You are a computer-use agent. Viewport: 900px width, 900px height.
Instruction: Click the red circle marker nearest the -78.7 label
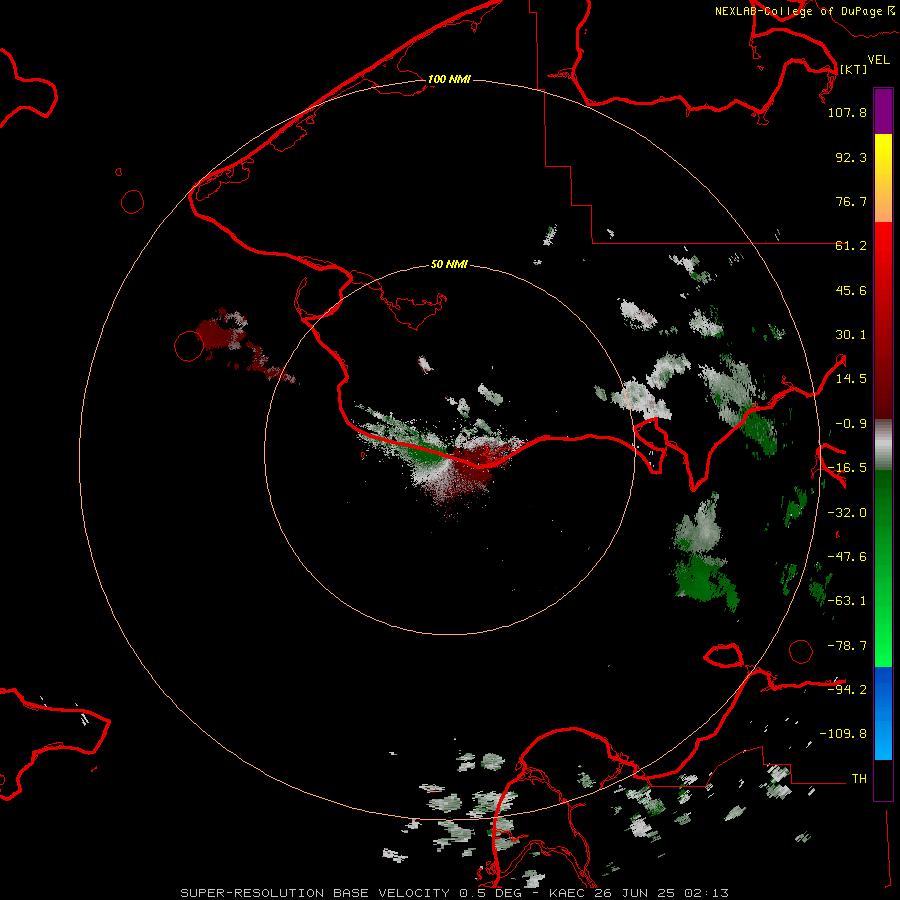point(801,651)
